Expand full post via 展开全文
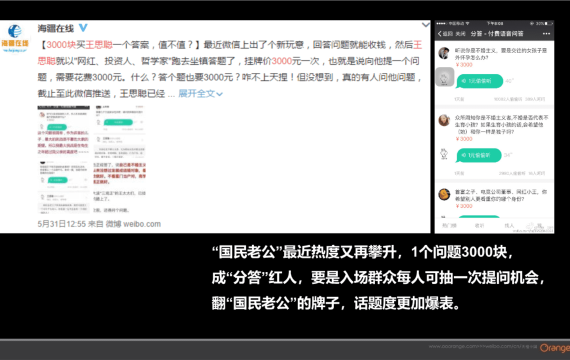570x360 pixels. click(x=200, y=93)
